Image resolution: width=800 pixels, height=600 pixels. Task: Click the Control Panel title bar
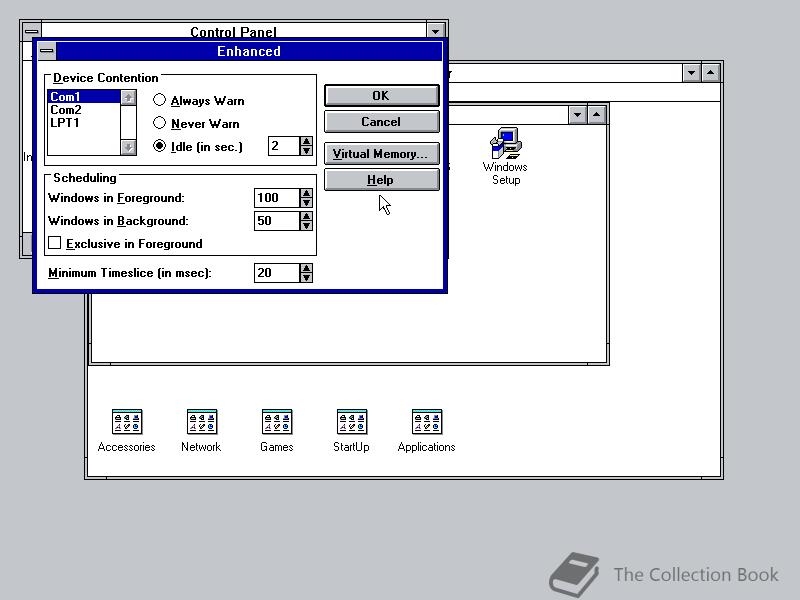click(234, 31)
